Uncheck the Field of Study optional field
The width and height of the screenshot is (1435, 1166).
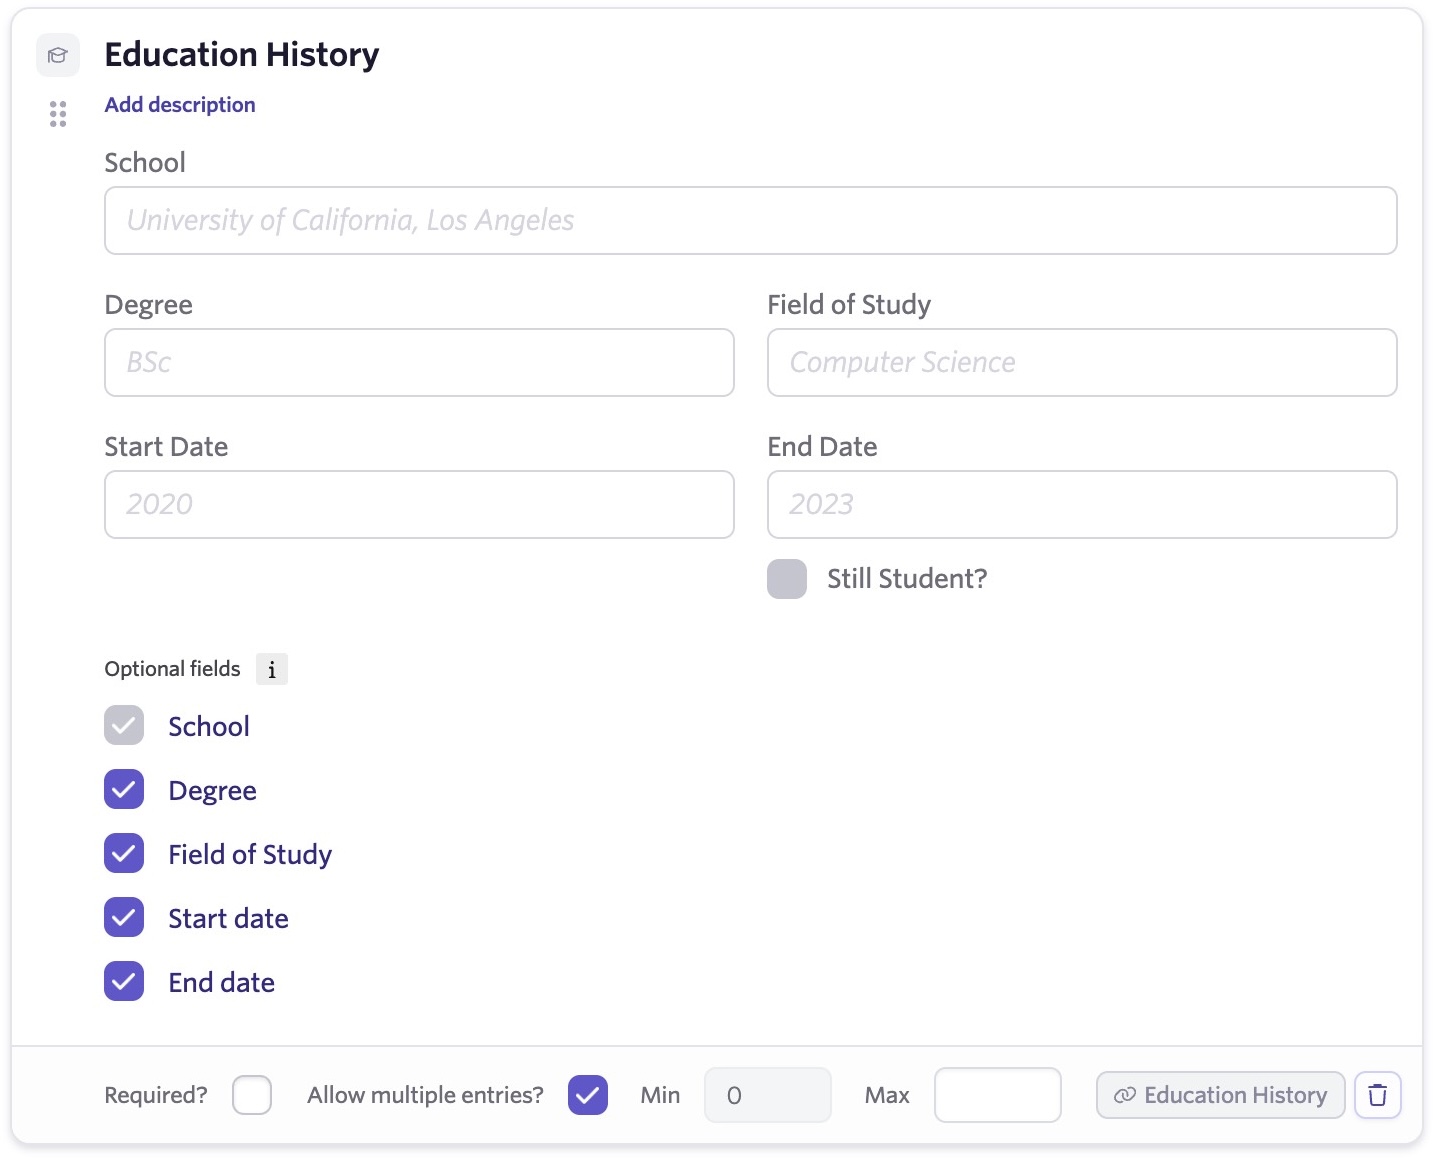pyautogui.click(x=124, y=854)
